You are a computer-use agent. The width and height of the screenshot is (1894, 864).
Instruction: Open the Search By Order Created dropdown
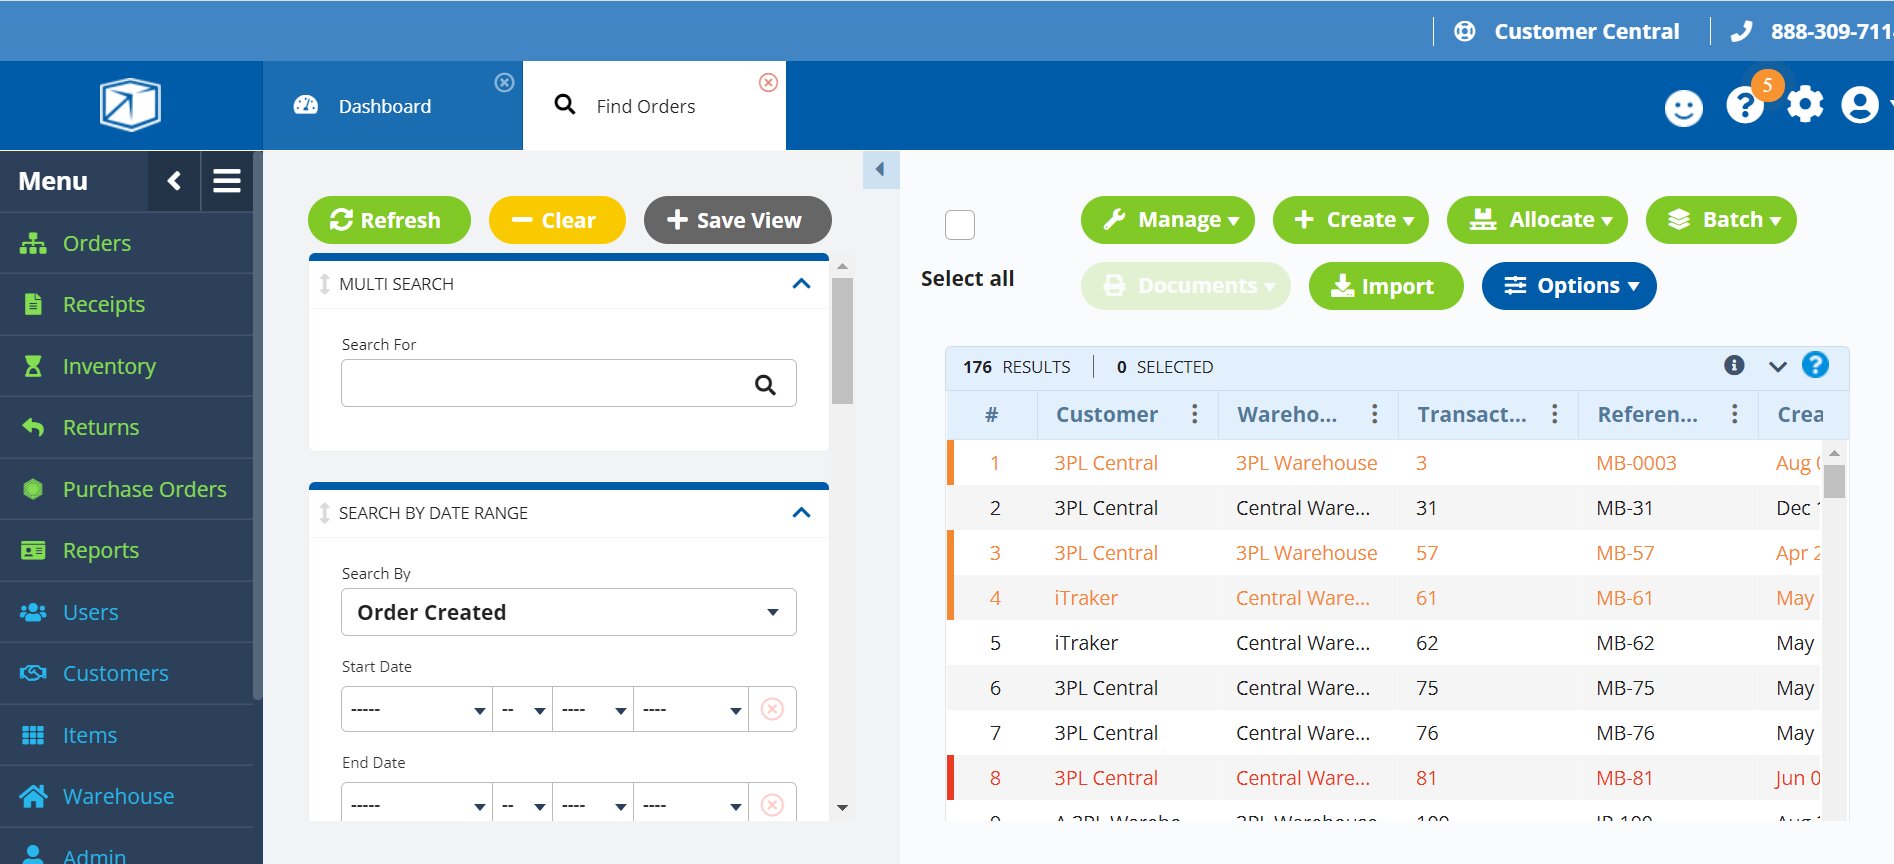coord(568,612)
